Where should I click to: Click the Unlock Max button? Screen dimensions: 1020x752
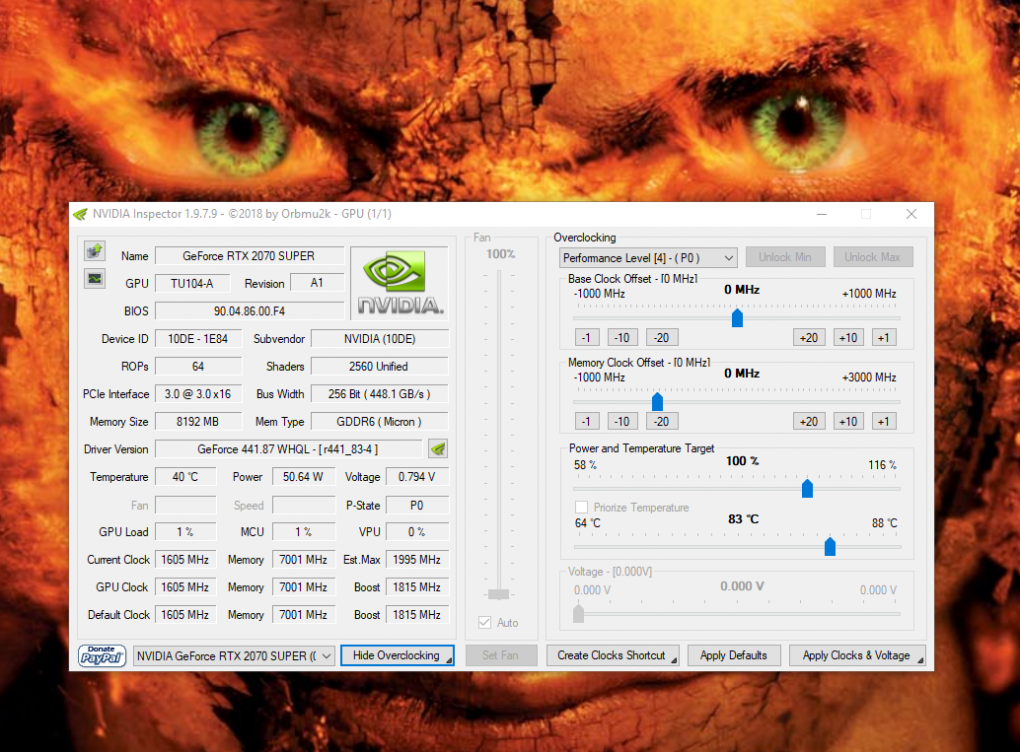[x=872, y=257]
